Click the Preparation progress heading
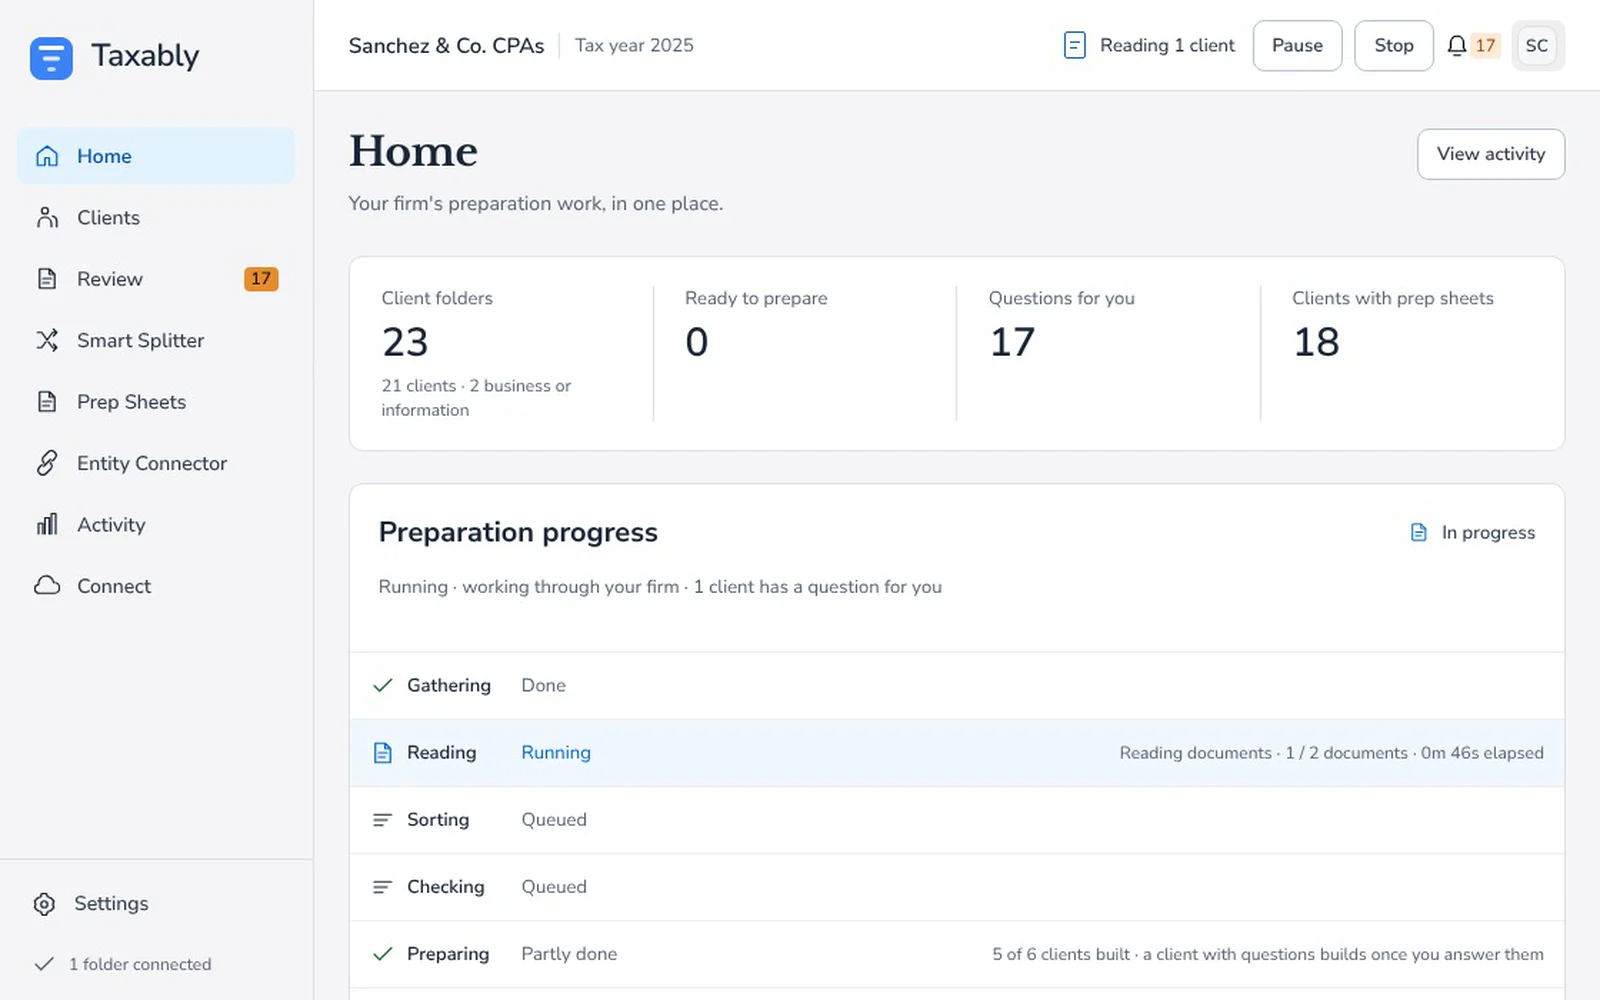 (518, 533)
